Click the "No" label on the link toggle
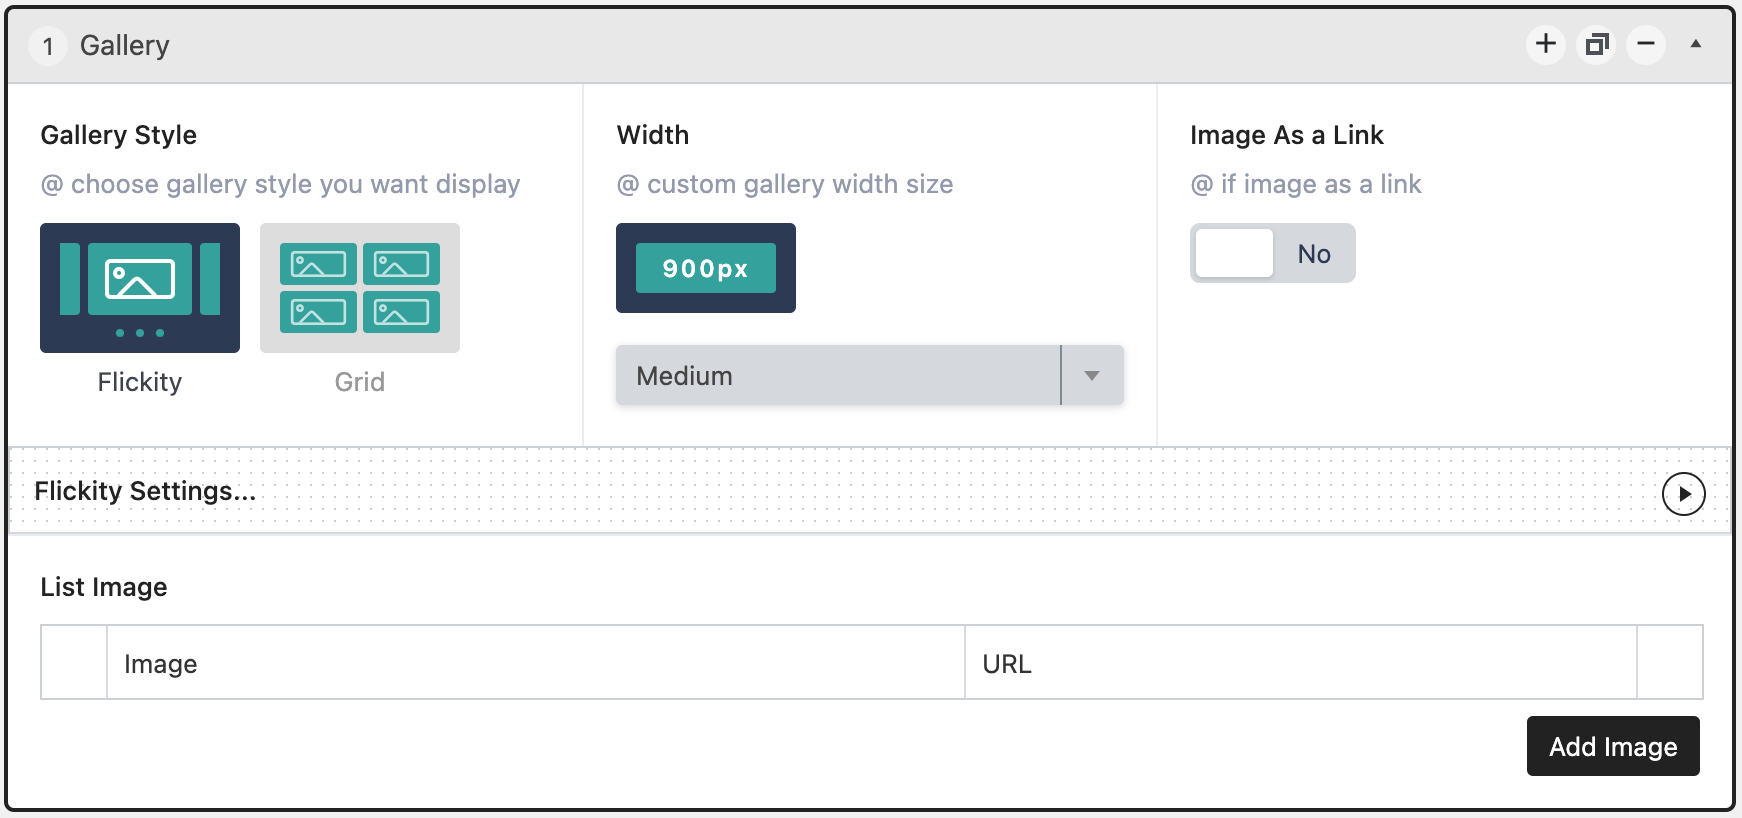This screenshot has height=818, width=1742. pyautogui.click(x=1313, y=254)
